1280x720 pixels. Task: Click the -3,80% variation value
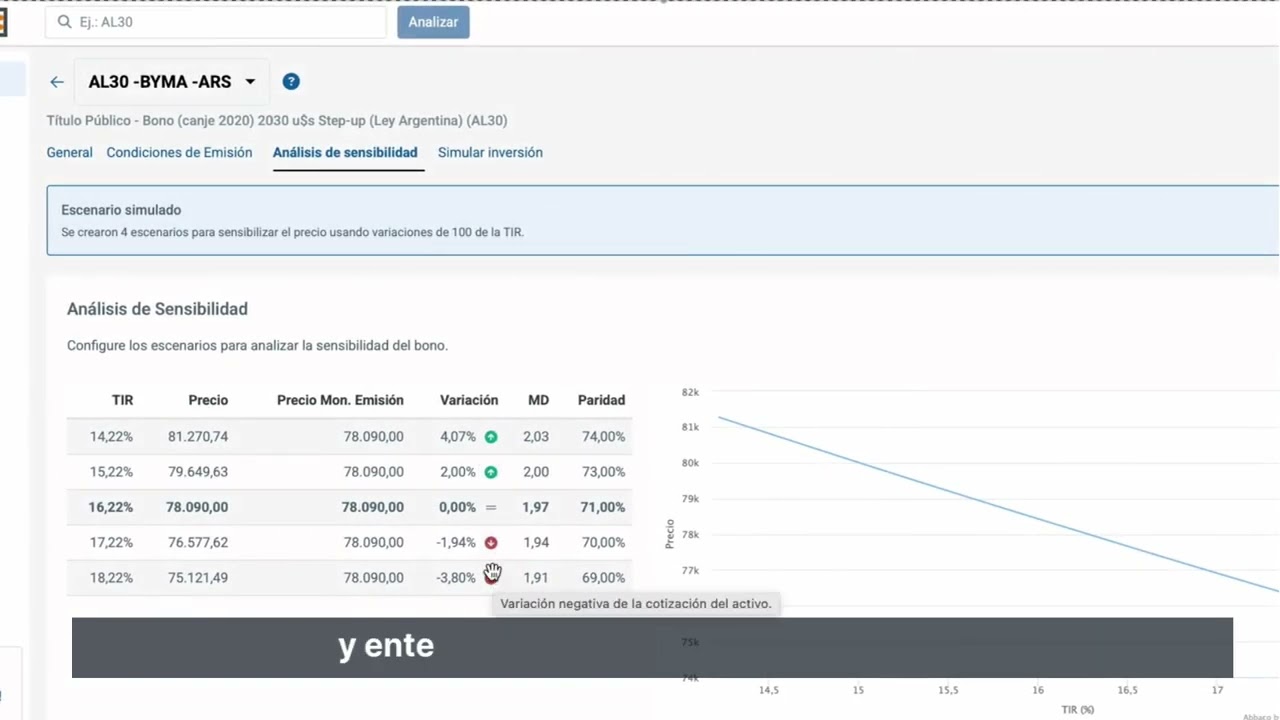[x=456, y=578]
